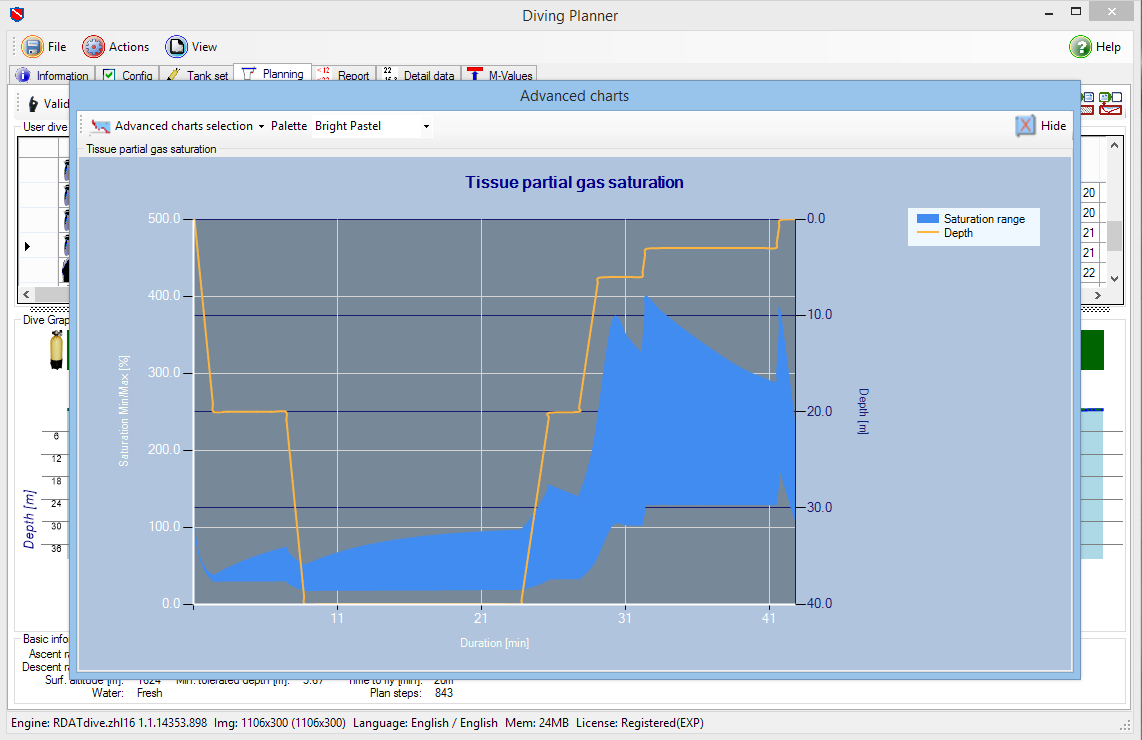Expand the Advanced charts selection dropdown
The image size is (1142, 740).
pos(261,127)
